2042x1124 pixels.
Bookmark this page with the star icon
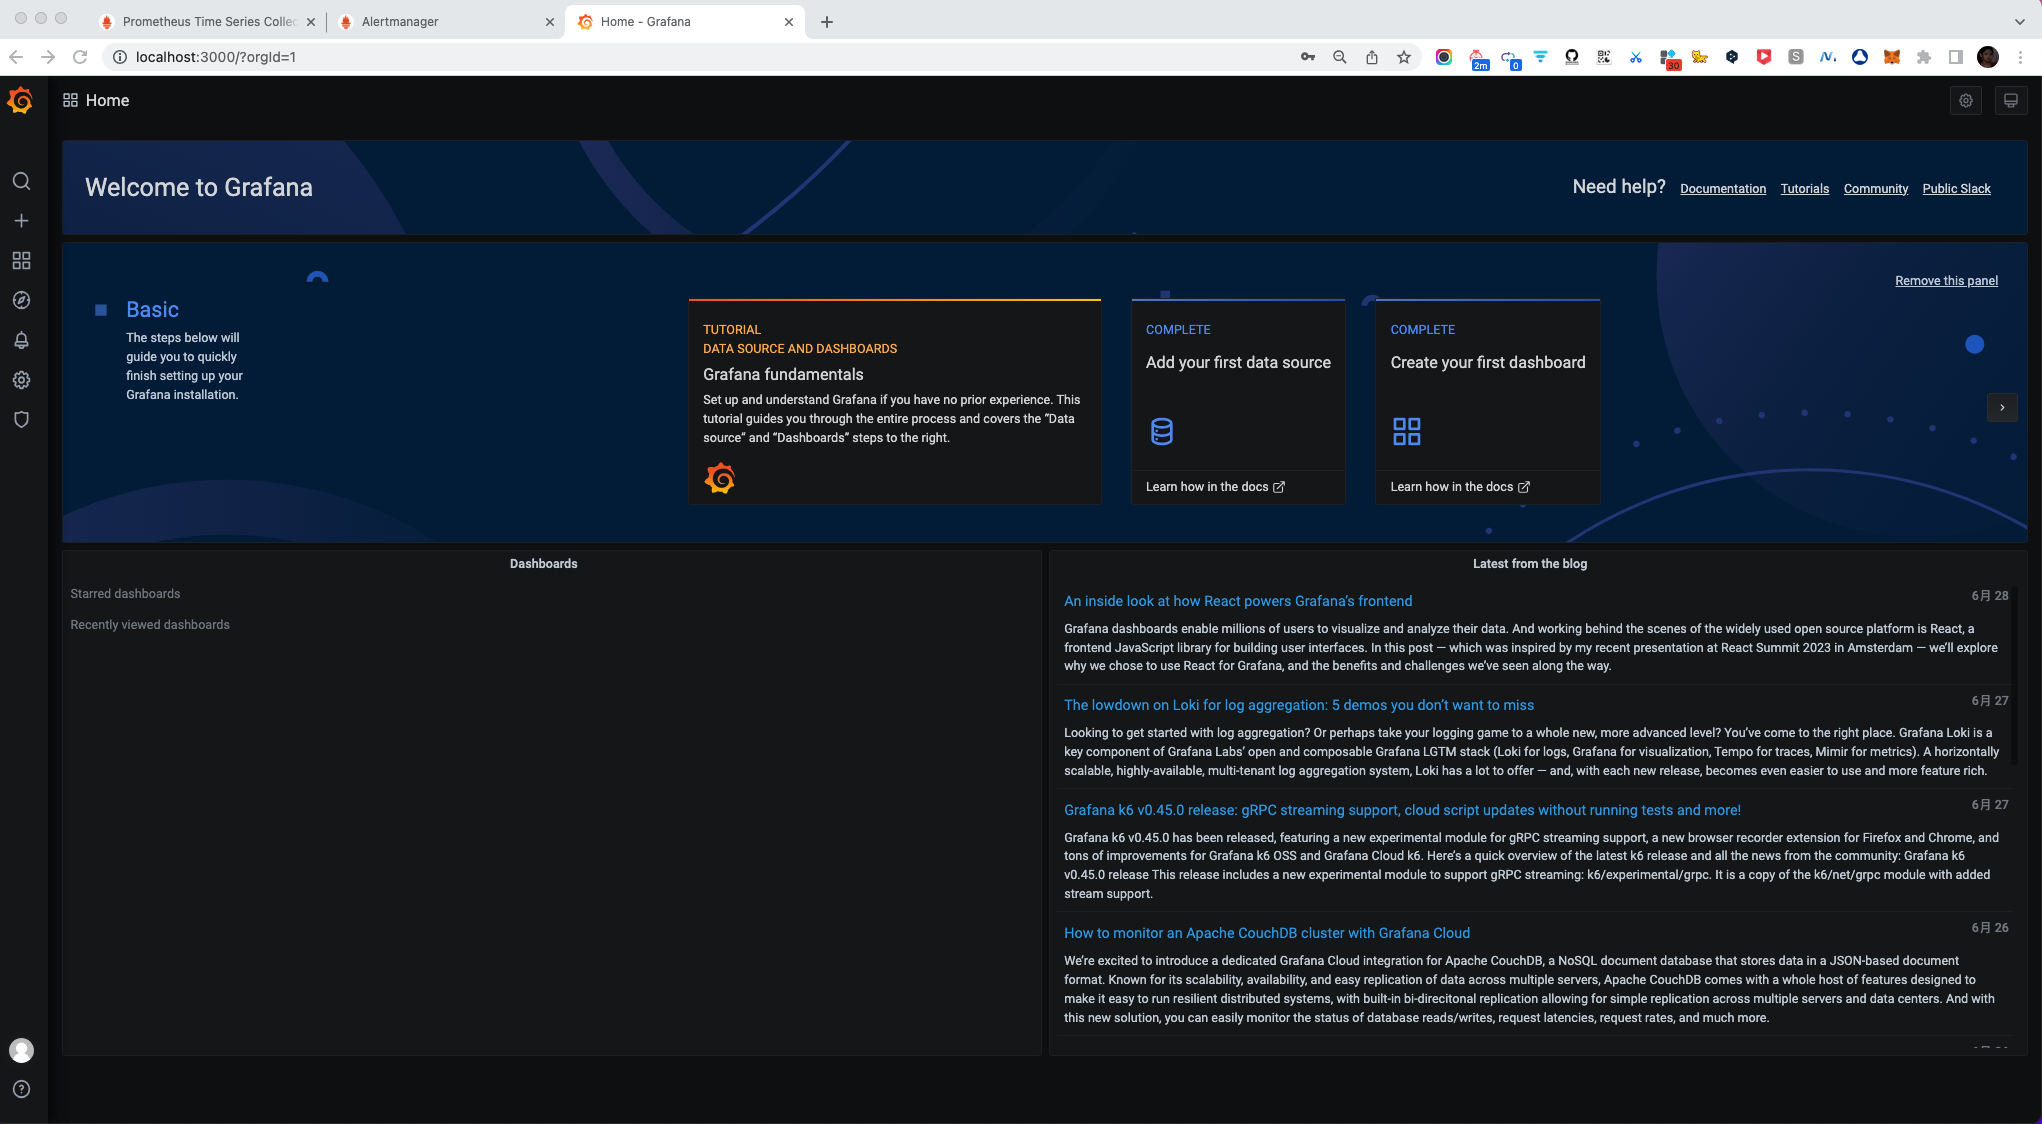(1404, 57)
